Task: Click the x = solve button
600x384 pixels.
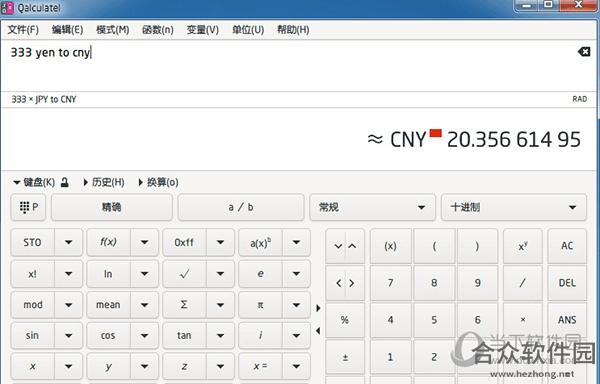Action: click(260, 366)
